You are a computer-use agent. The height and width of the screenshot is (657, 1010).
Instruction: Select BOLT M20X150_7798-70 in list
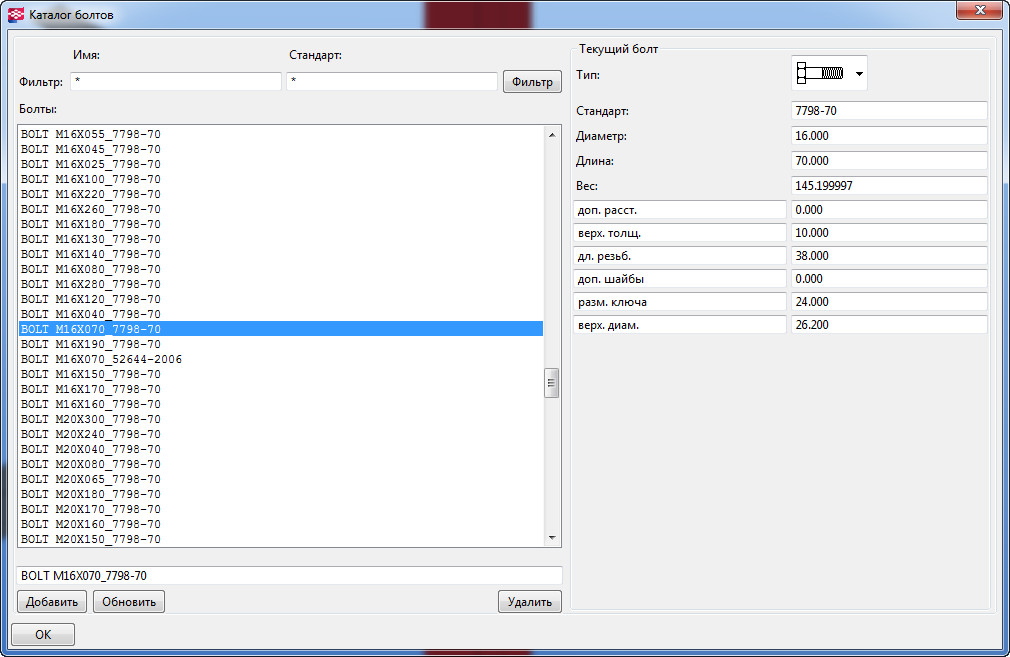click(281, 539)
